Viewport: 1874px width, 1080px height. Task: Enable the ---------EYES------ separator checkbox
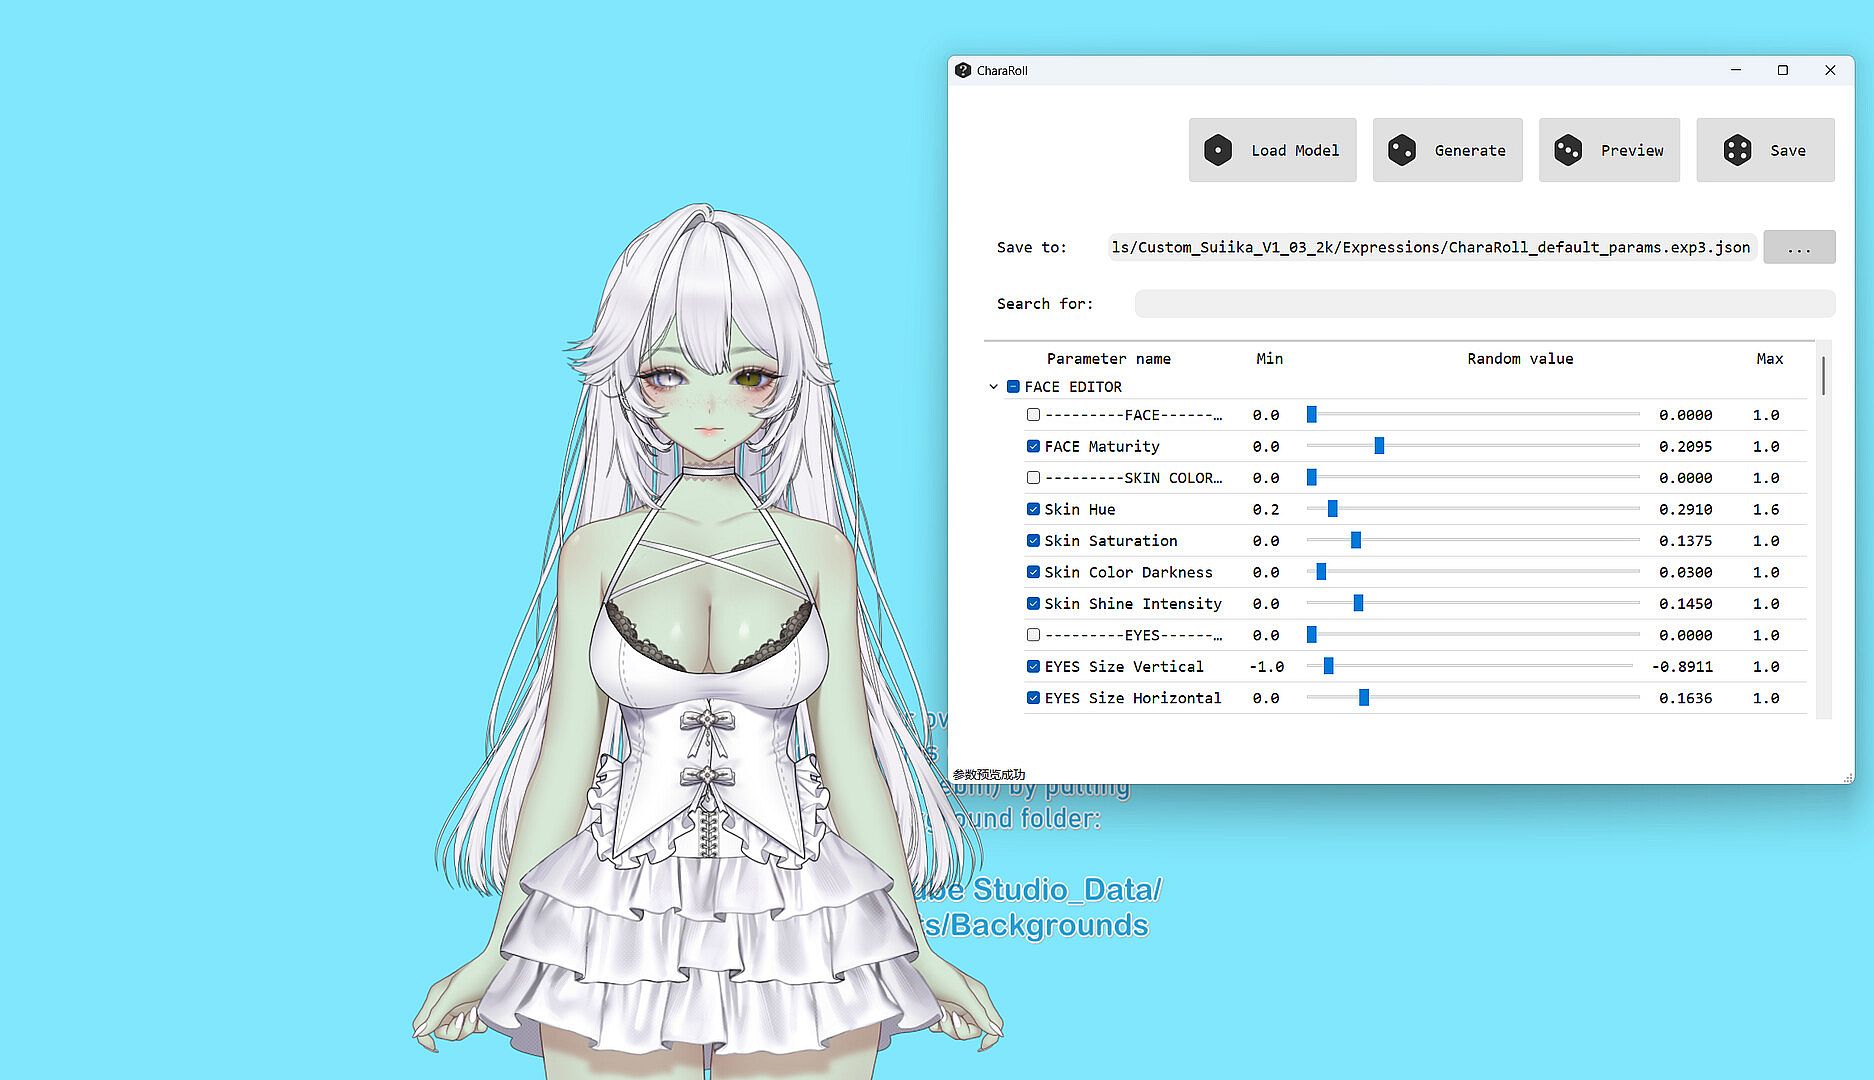(1033, 635)
